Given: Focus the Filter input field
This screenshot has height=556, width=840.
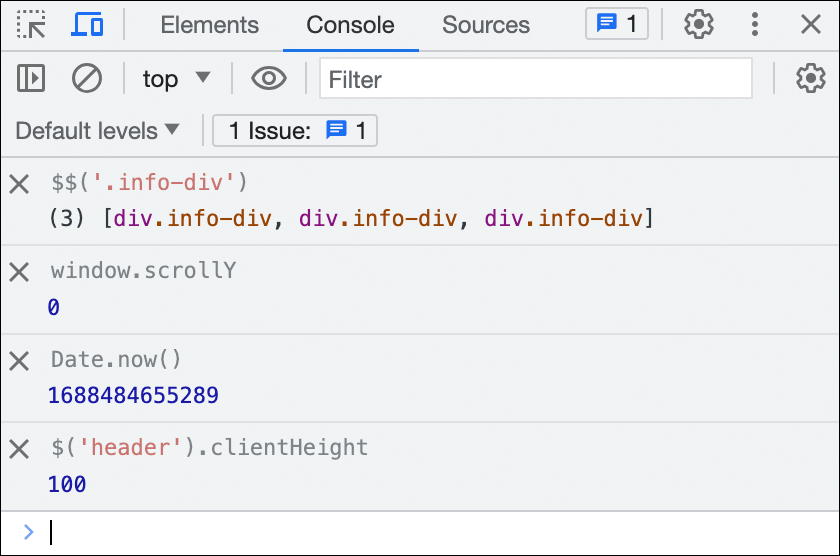Looking at the screenshot, I should [x=536, y=79].
